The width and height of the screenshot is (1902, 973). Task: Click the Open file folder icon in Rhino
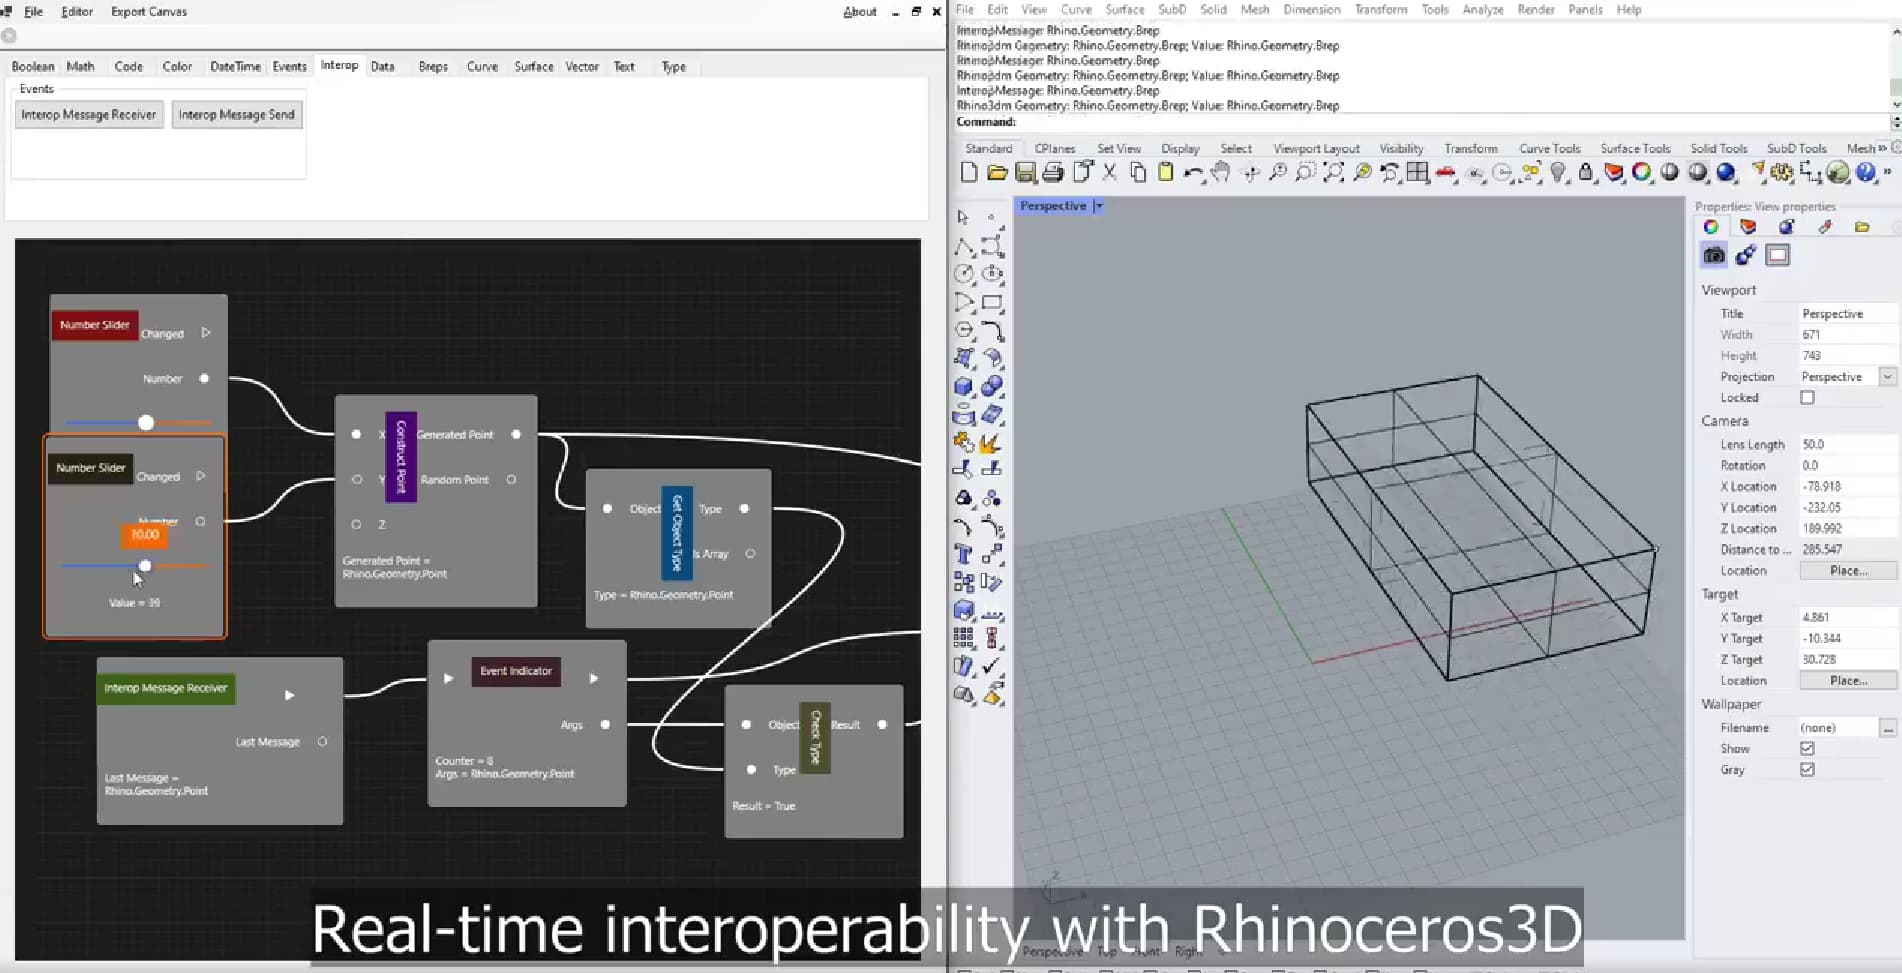996,173
